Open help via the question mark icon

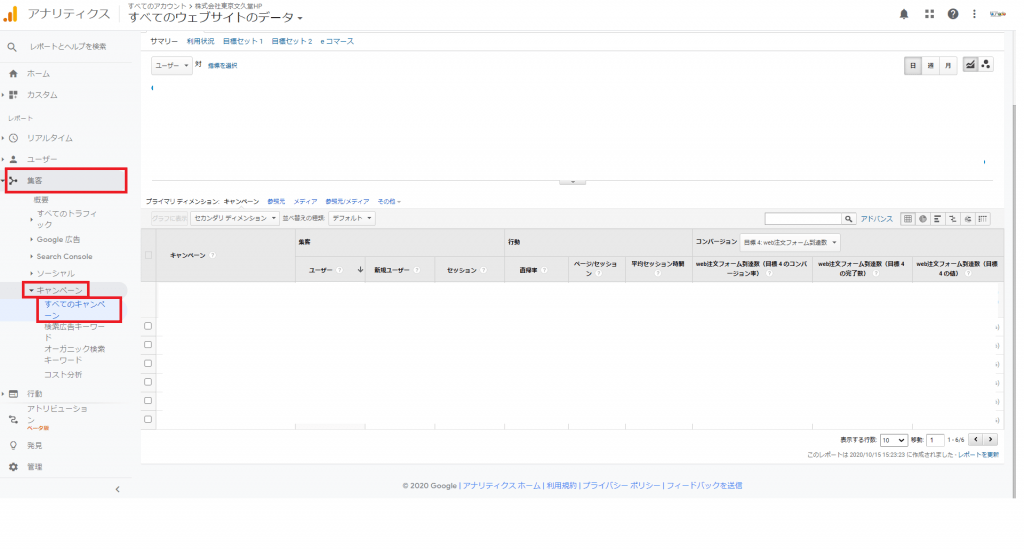tap(953, 14)
